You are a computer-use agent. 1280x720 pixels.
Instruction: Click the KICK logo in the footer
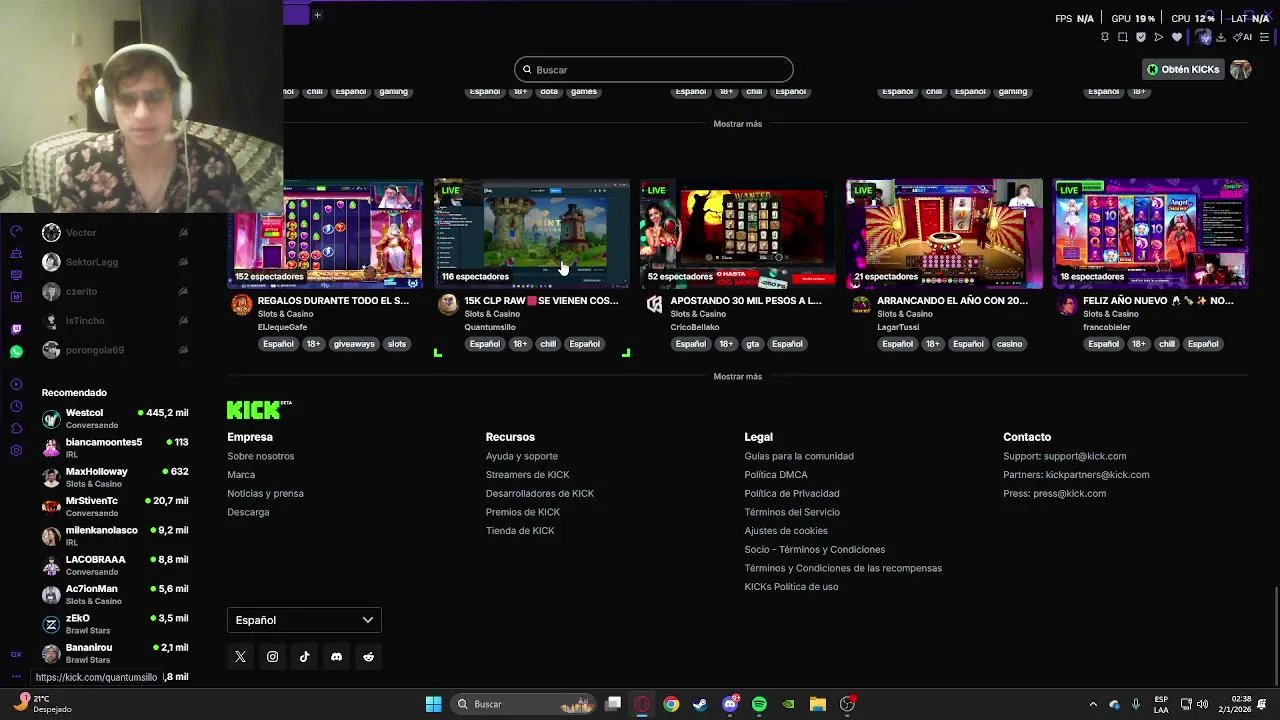[259, 409]
